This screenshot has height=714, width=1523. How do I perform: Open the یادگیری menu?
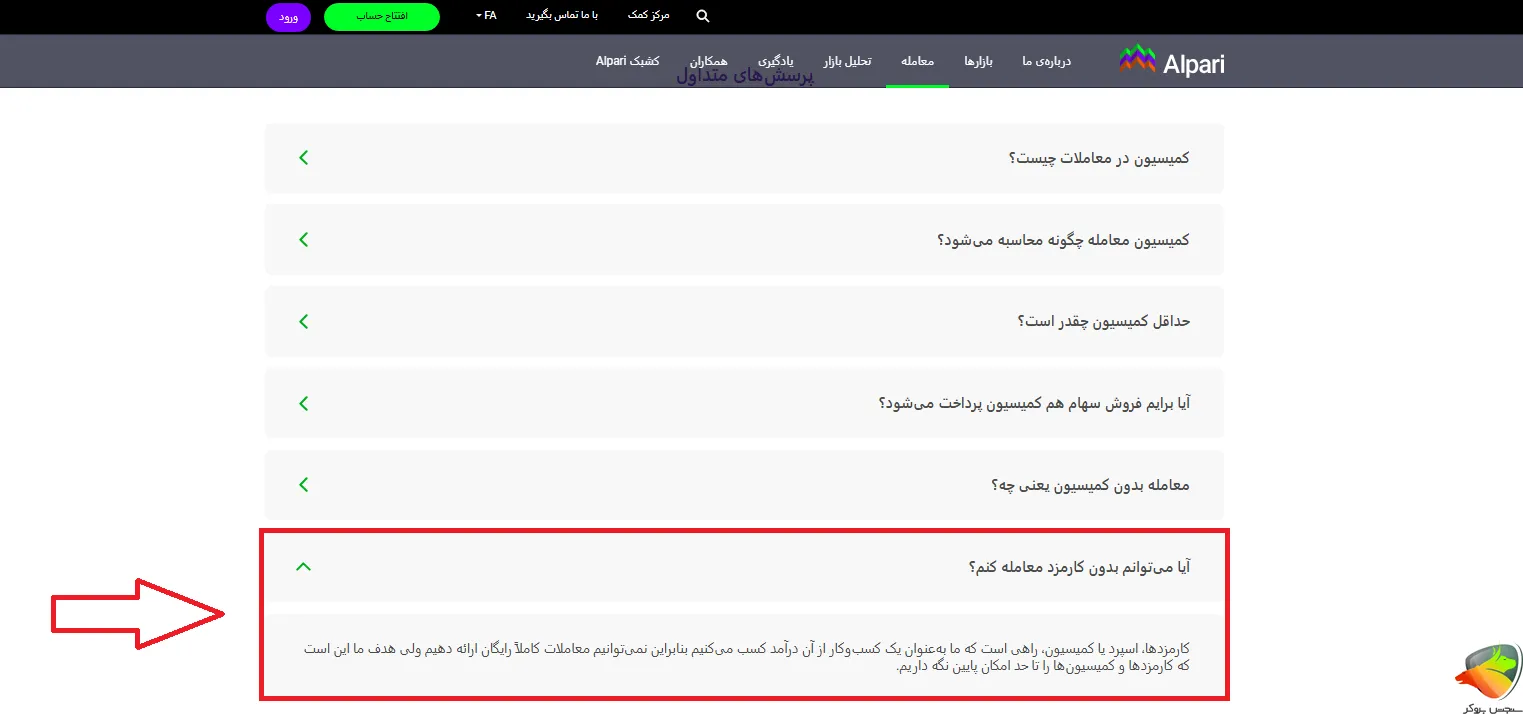(779, 60)
